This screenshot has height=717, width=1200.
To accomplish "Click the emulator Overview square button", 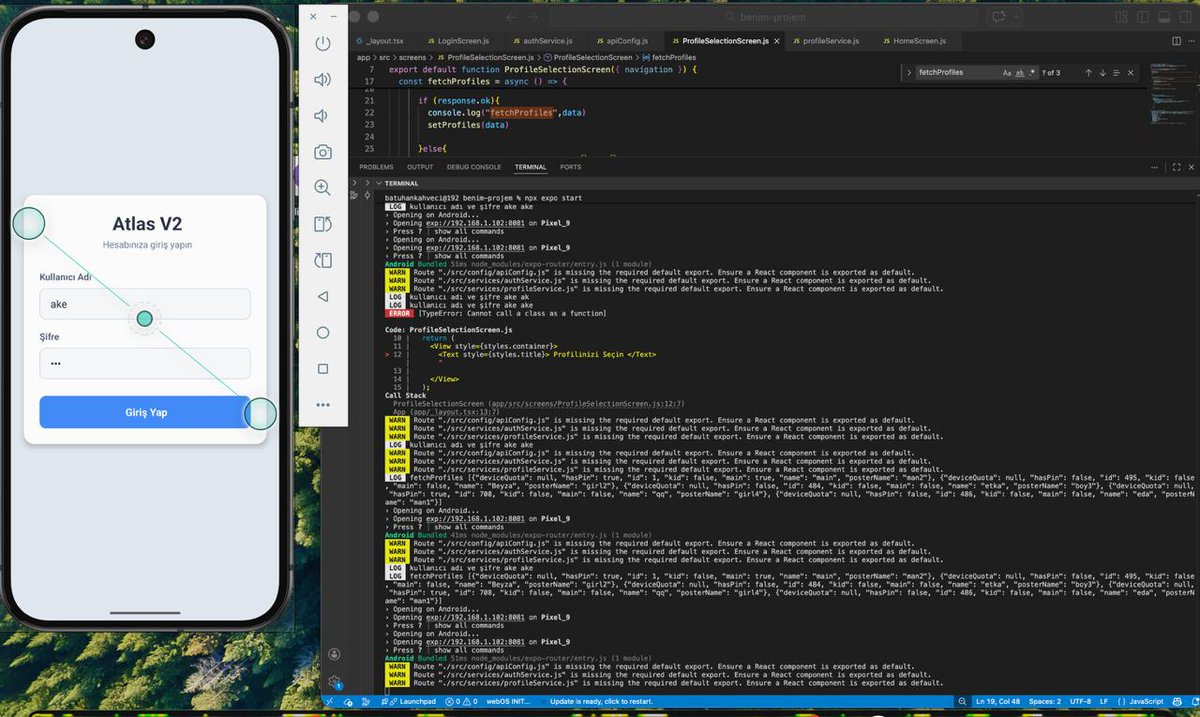I will pyautogui.click(x=322, y=368).
